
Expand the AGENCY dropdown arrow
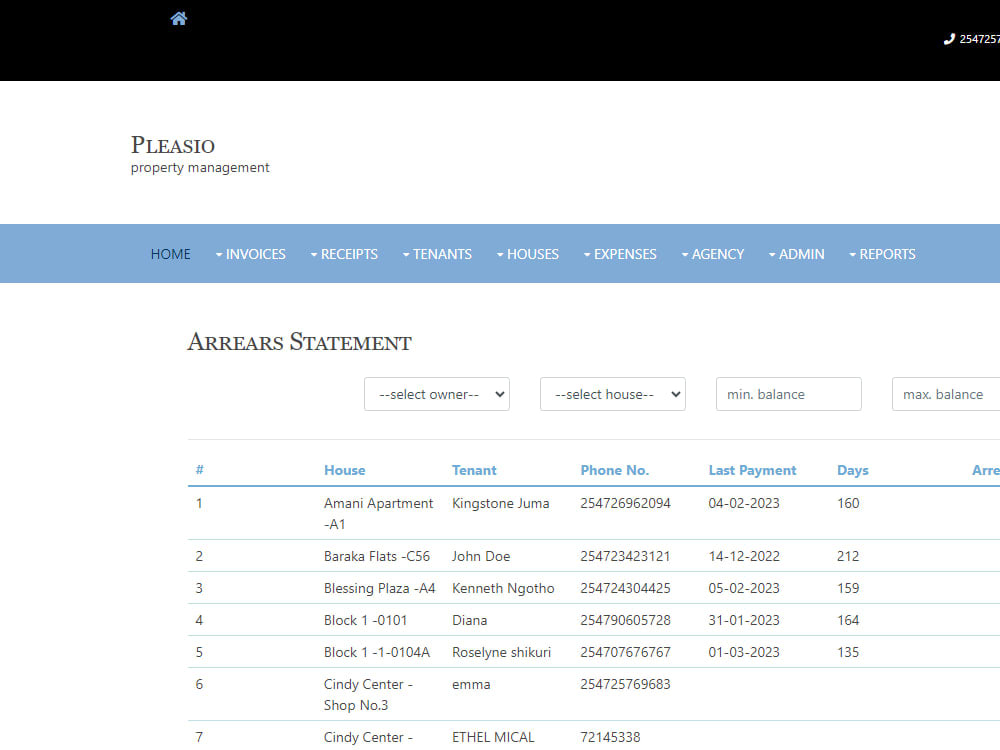[x=687, y=254]
